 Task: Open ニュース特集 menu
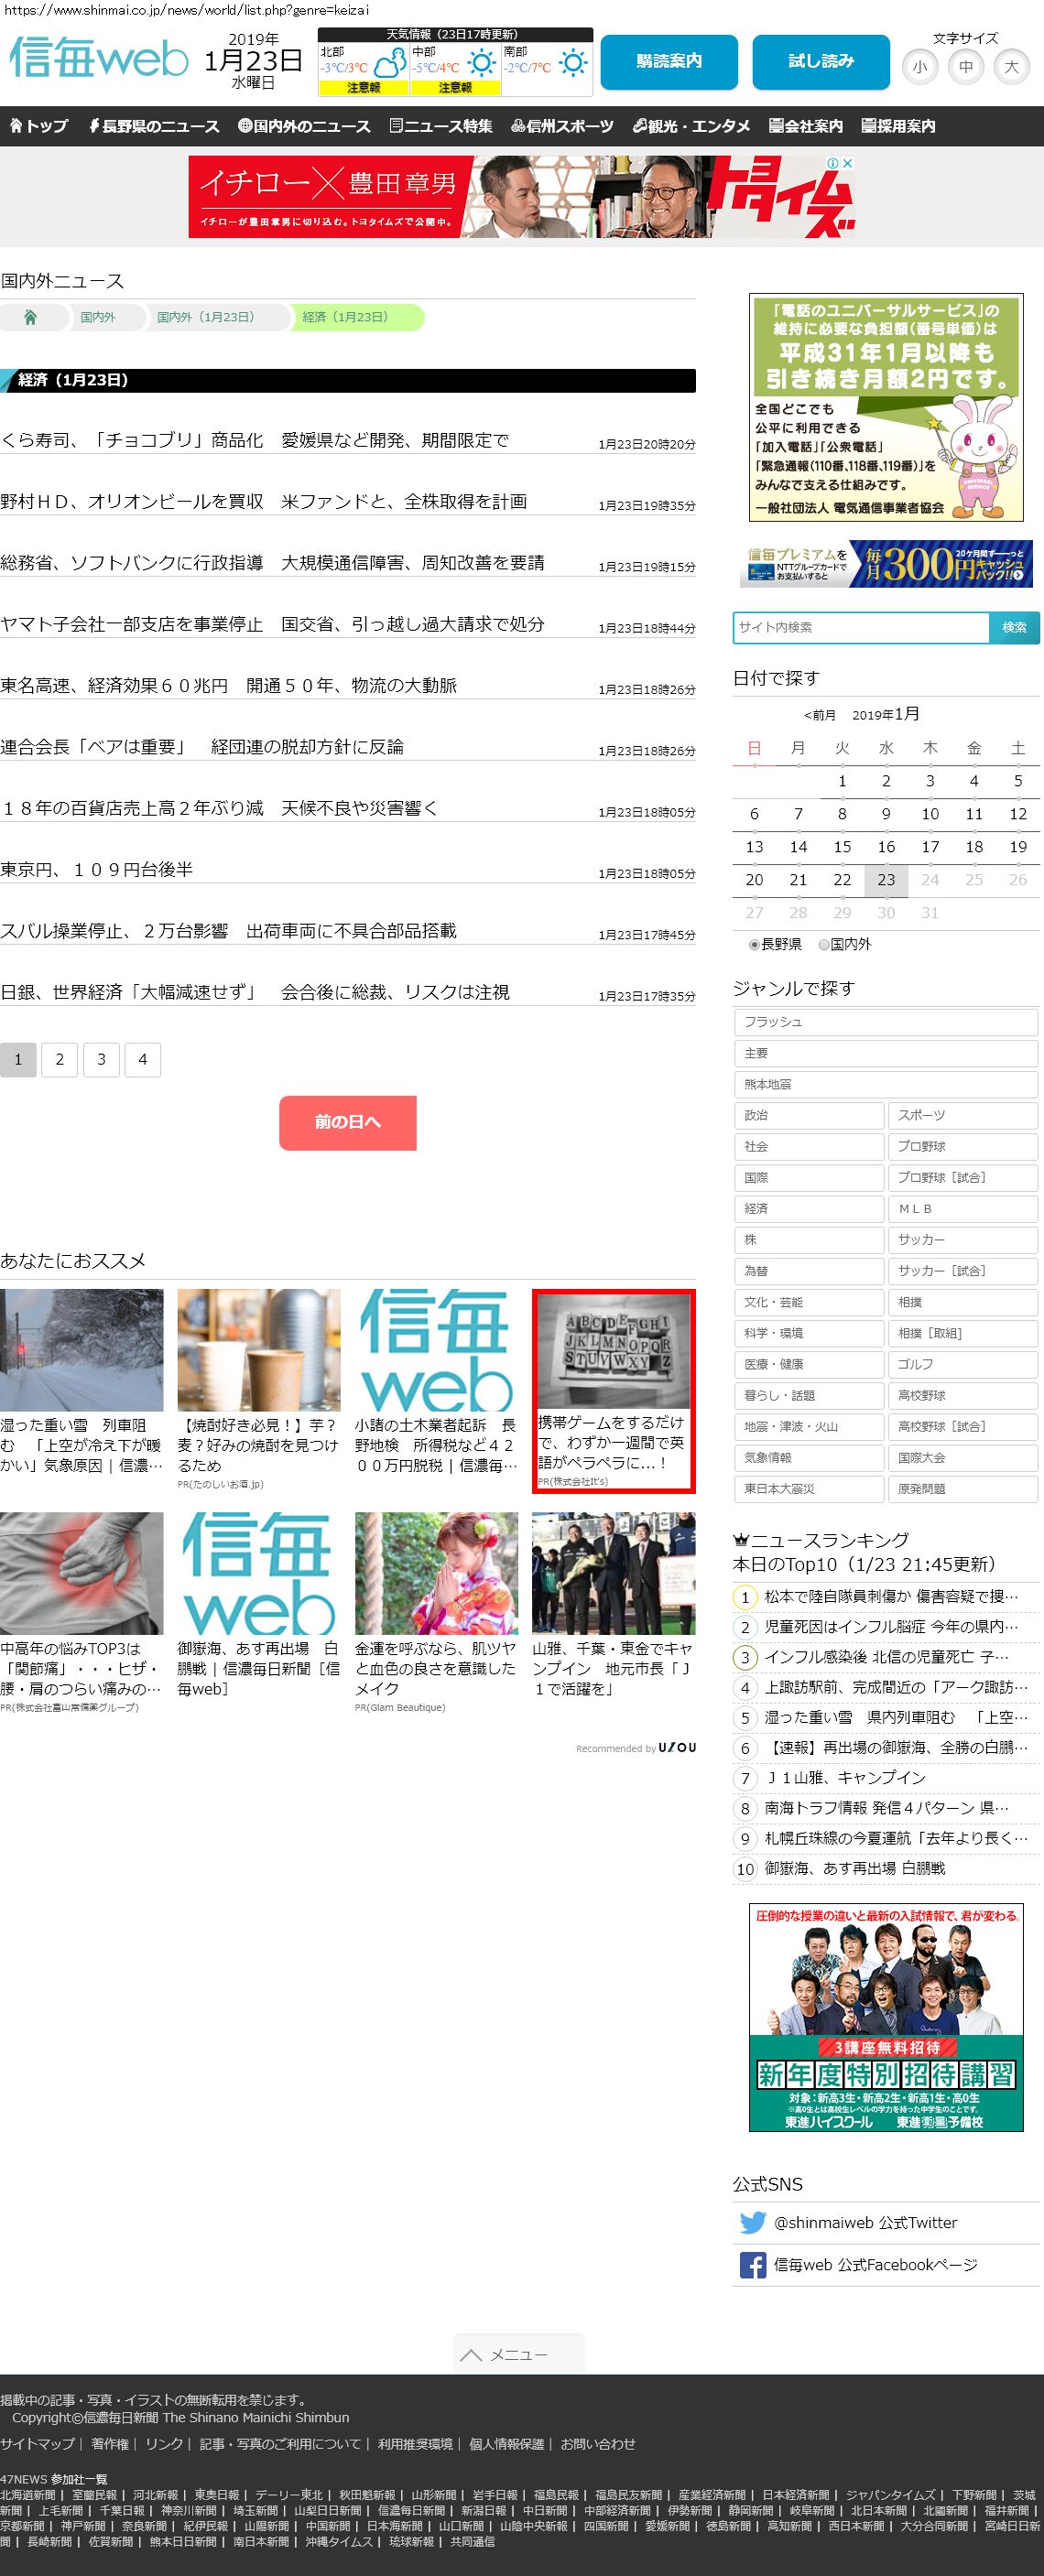tap(441, 126)
